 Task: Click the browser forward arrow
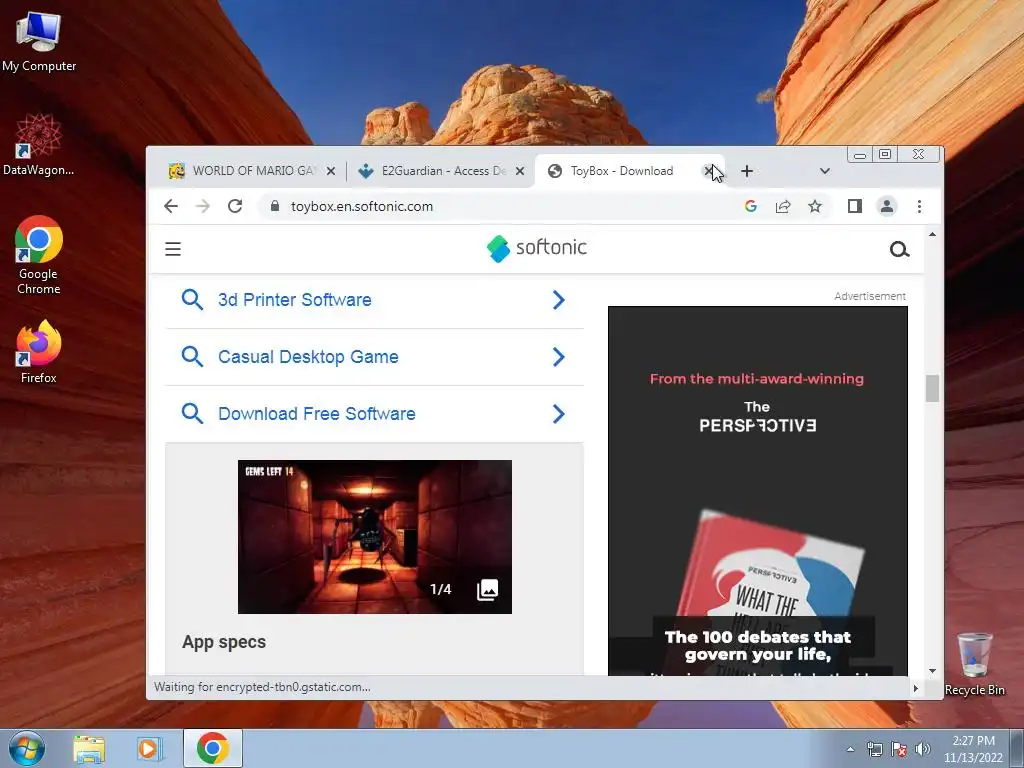coord(203,206)
